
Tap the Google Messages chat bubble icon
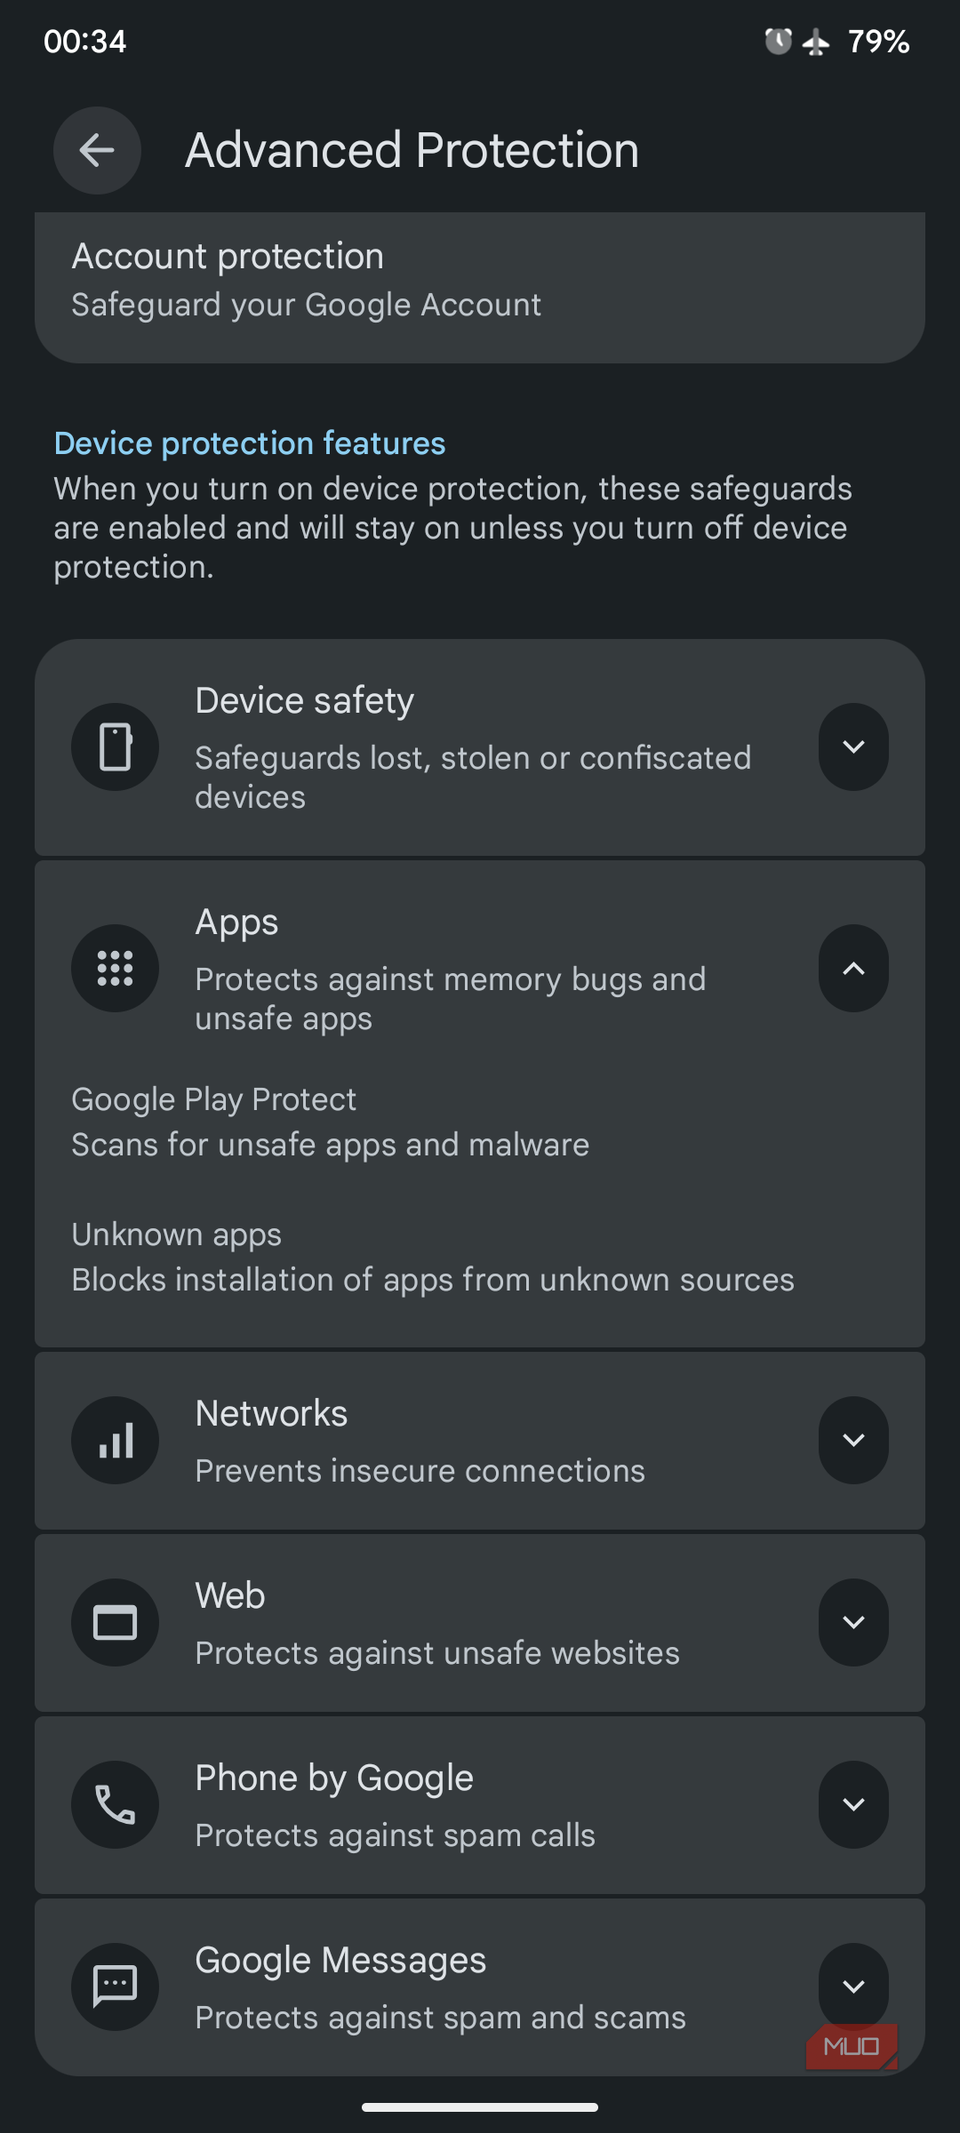coord(115,1986)
